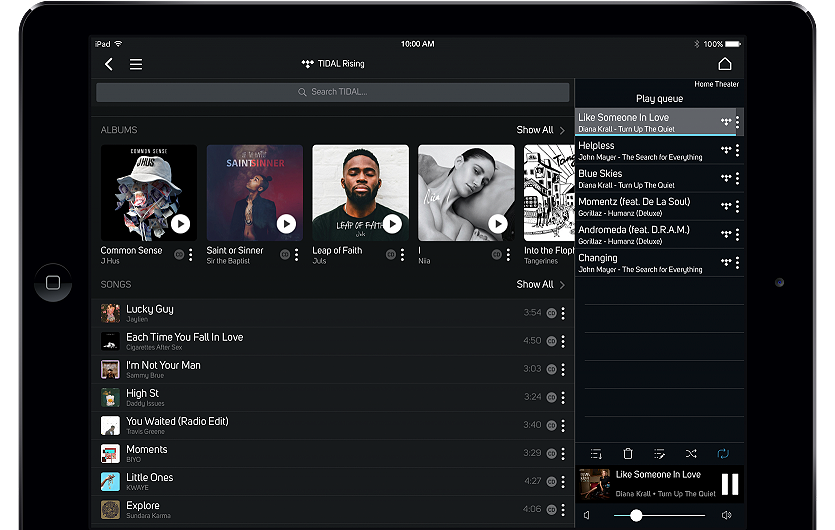Open the hamburger menu
Image resolution: width=835 pixels, height=530 pixels.
tap(136, 64)
